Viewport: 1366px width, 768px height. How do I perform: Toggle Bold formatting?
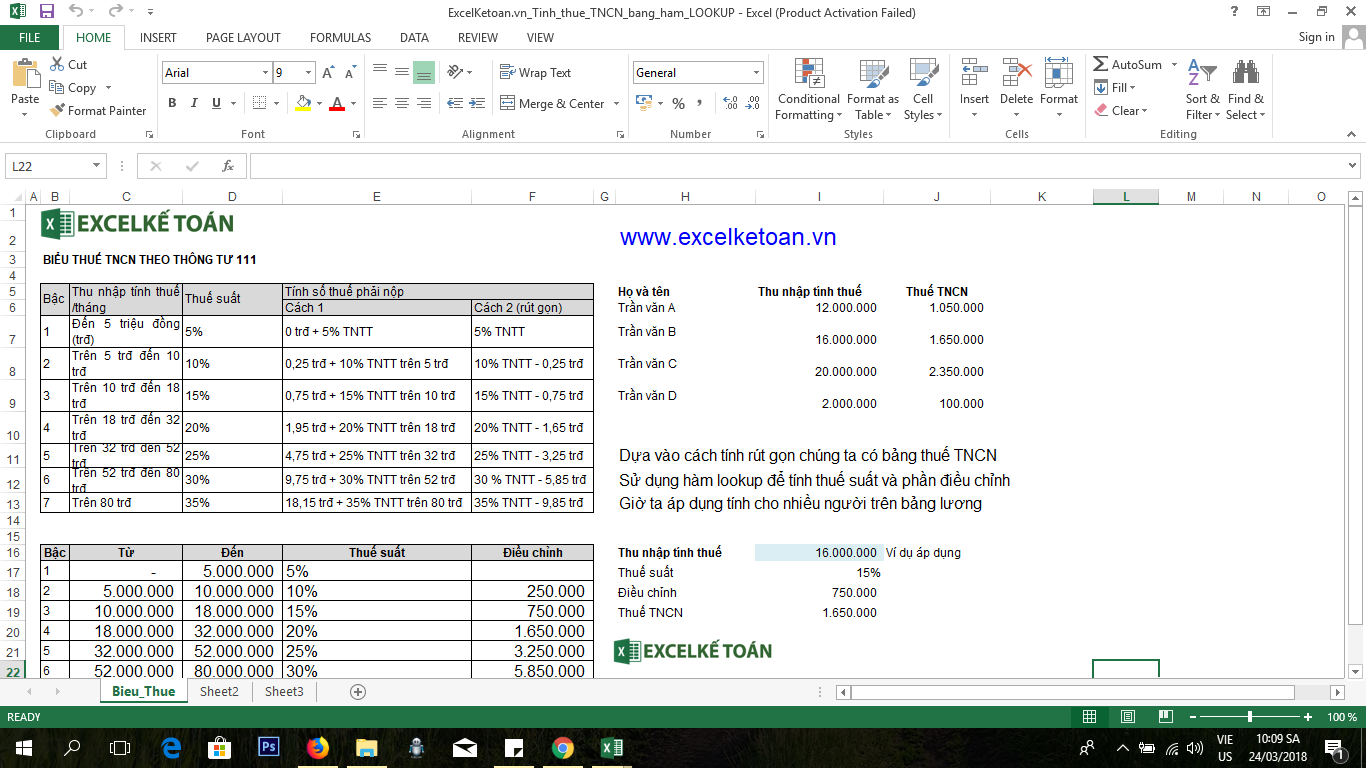172,103
